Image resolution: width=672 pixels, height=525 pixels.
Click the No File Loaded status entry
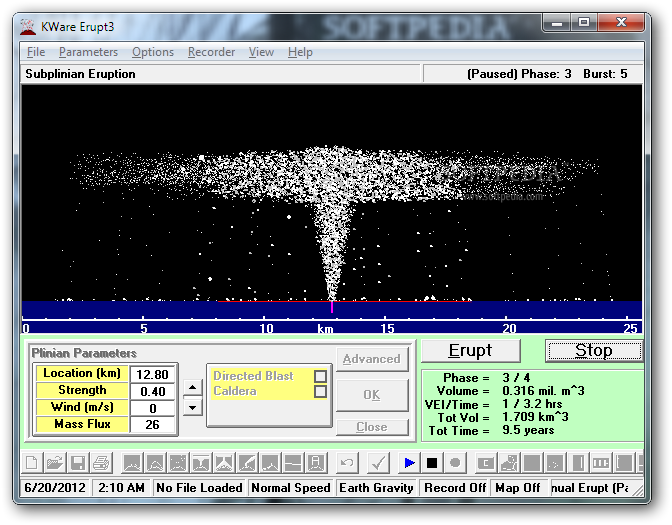tap(199, 488)
